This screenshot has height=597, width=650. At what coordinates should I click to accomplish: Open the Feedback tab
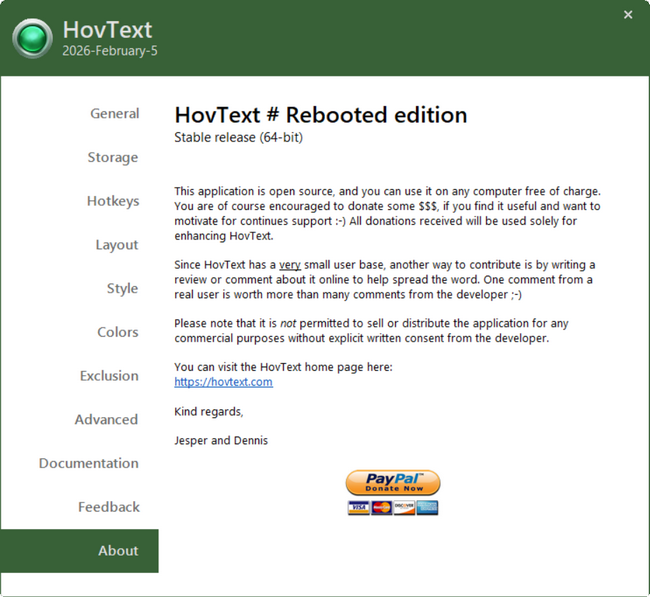click(108, 507)
